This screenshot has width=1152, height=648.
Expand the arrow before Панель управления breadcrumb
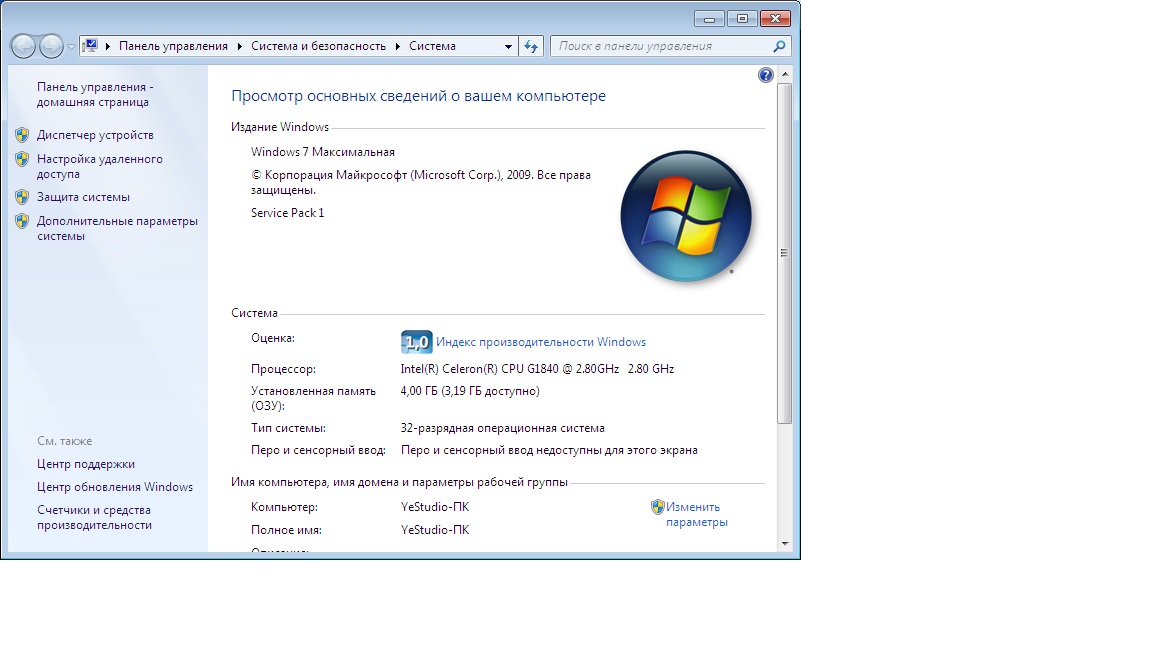[108, 46]
